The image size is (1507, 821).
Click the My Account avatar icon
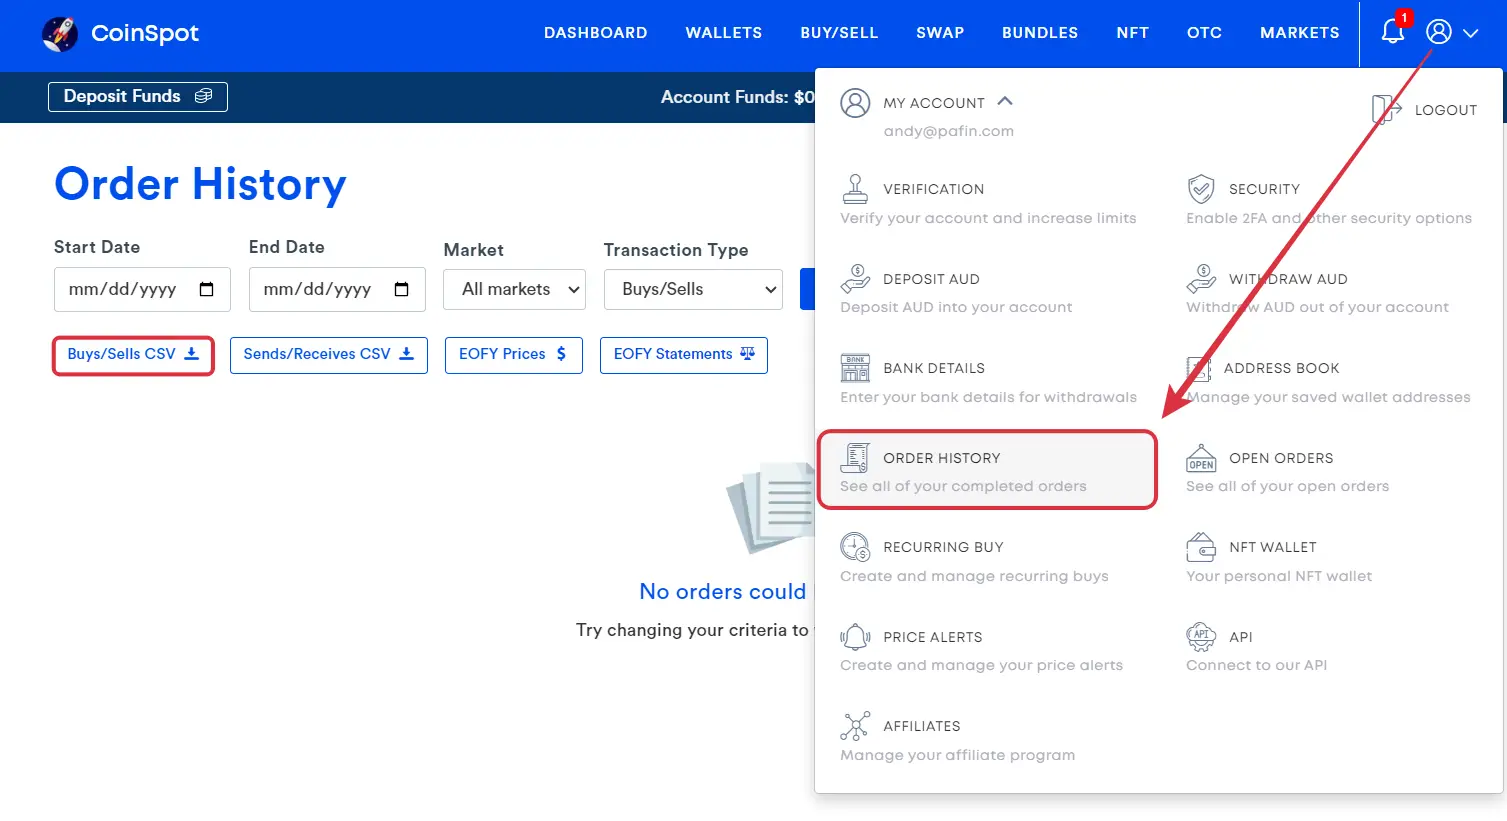pyautogui.click(x=855, y=103)
